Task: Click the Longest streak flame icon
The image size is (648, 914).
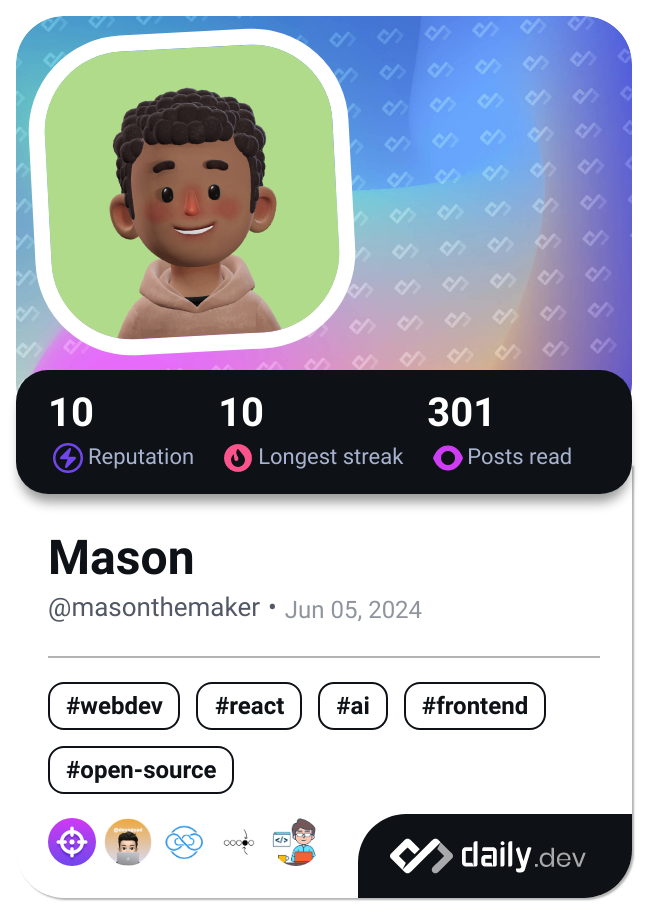Action: [x=237, y=458]
